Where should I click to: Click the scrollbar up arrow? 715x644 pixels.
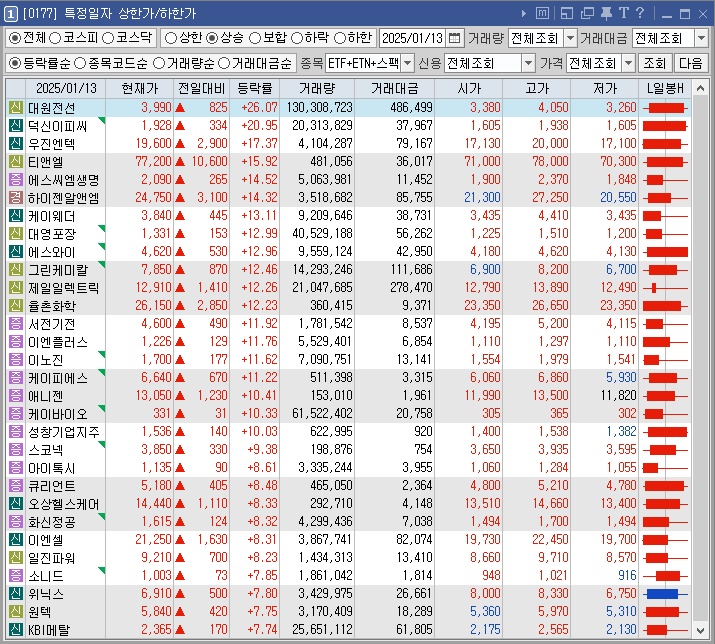coord(700,88)
